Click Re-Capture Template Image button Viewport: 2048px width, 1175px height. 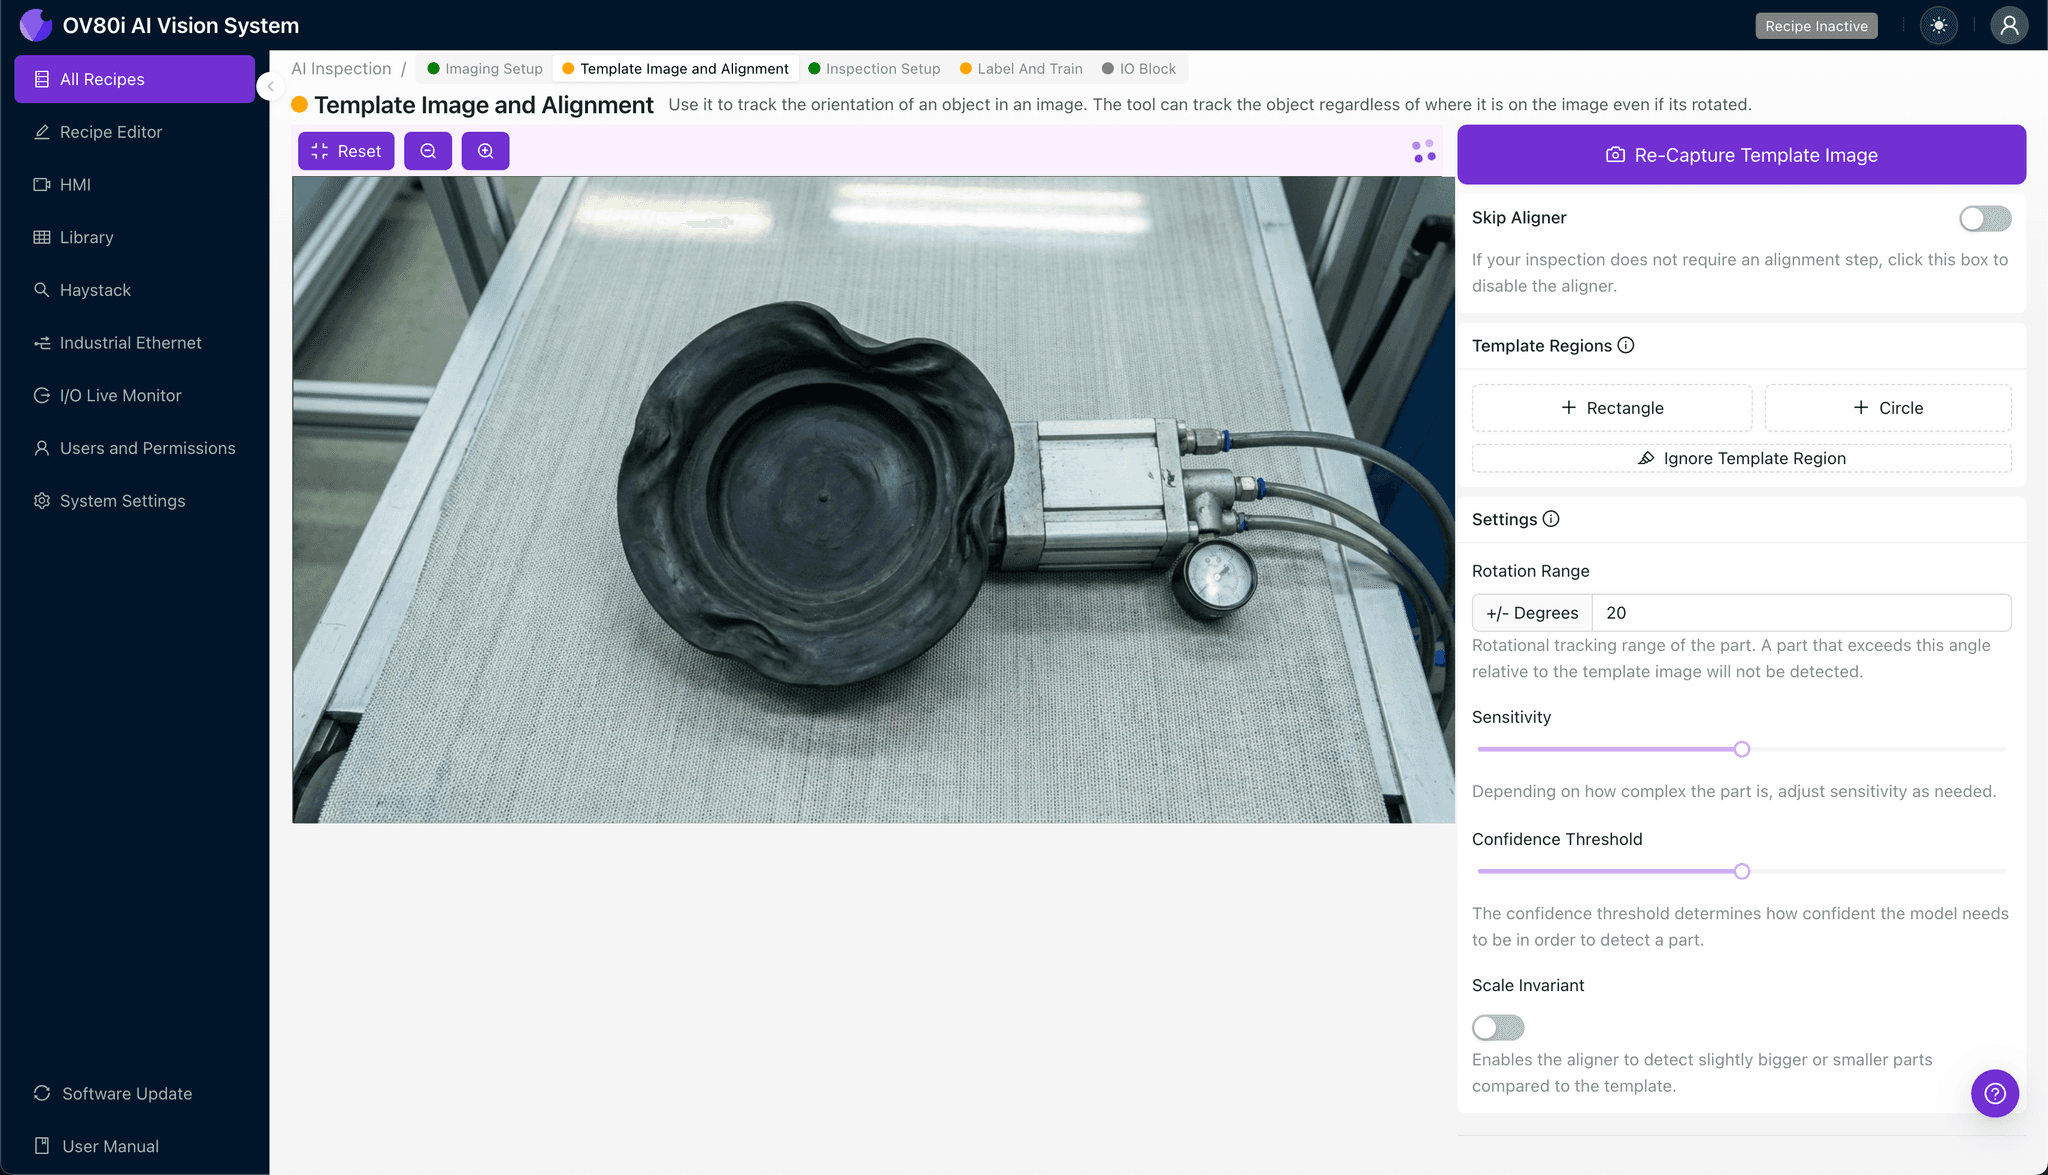tap(1741, 155)
